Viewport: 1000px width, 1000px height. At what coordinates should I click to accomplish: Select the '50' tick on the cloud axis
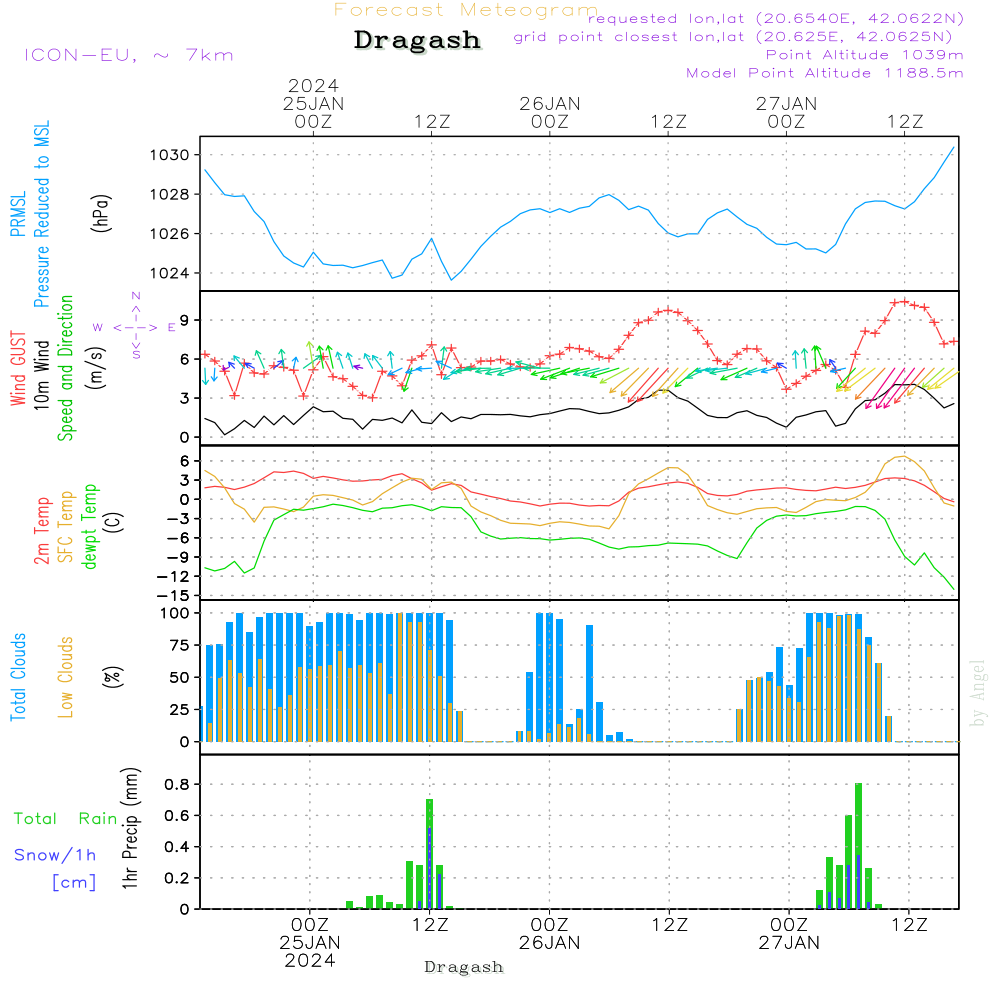180,678
